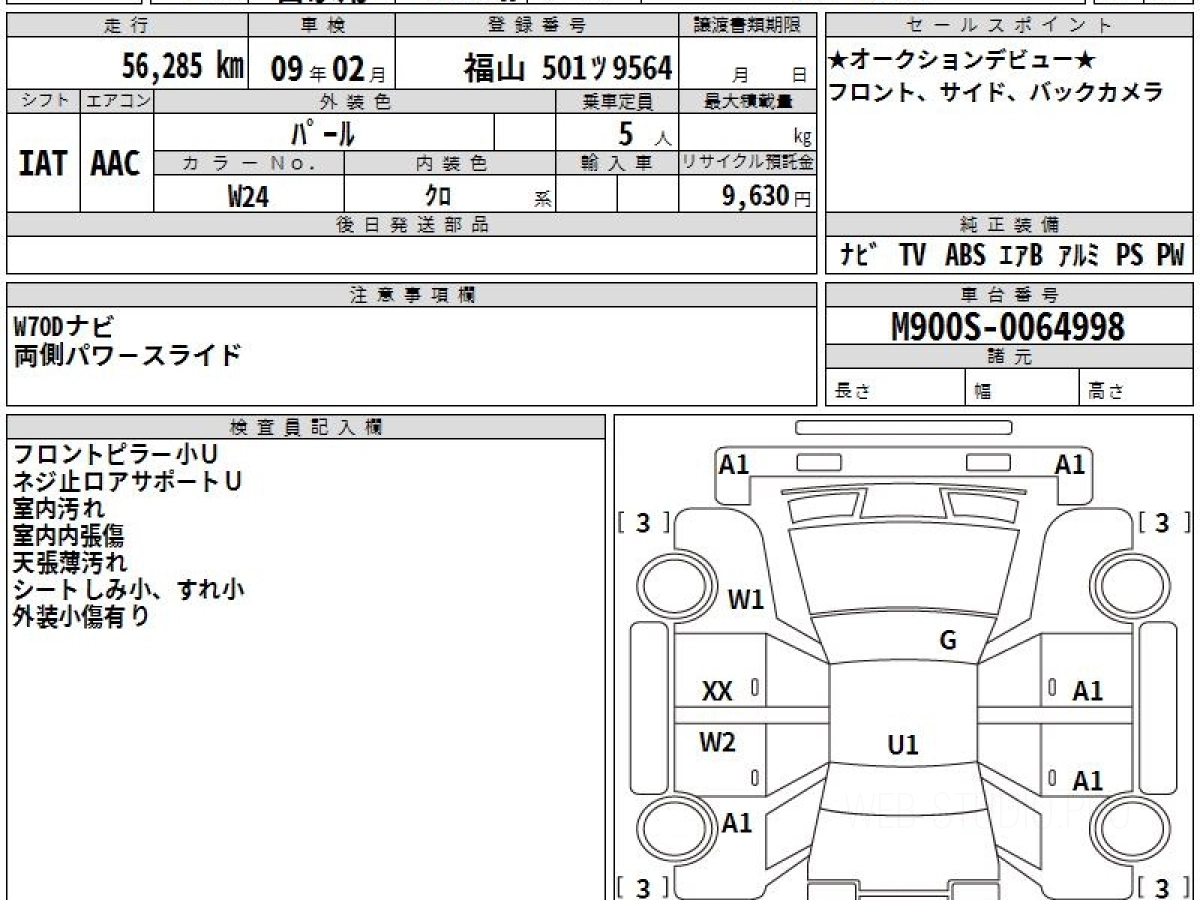Select the AAC air conditioner cell
Screen dimensions: 1200x900
(x=116, y=164)
